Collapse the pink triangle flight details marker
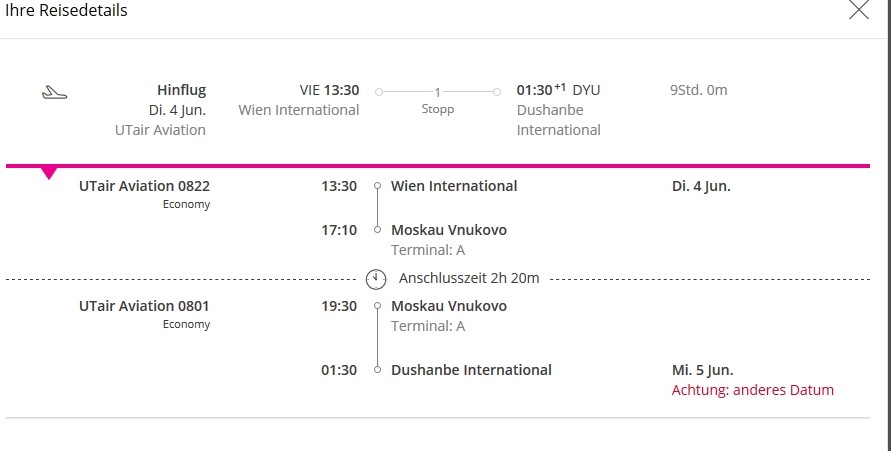Screen dimensions: 891x451 (49, 173)
